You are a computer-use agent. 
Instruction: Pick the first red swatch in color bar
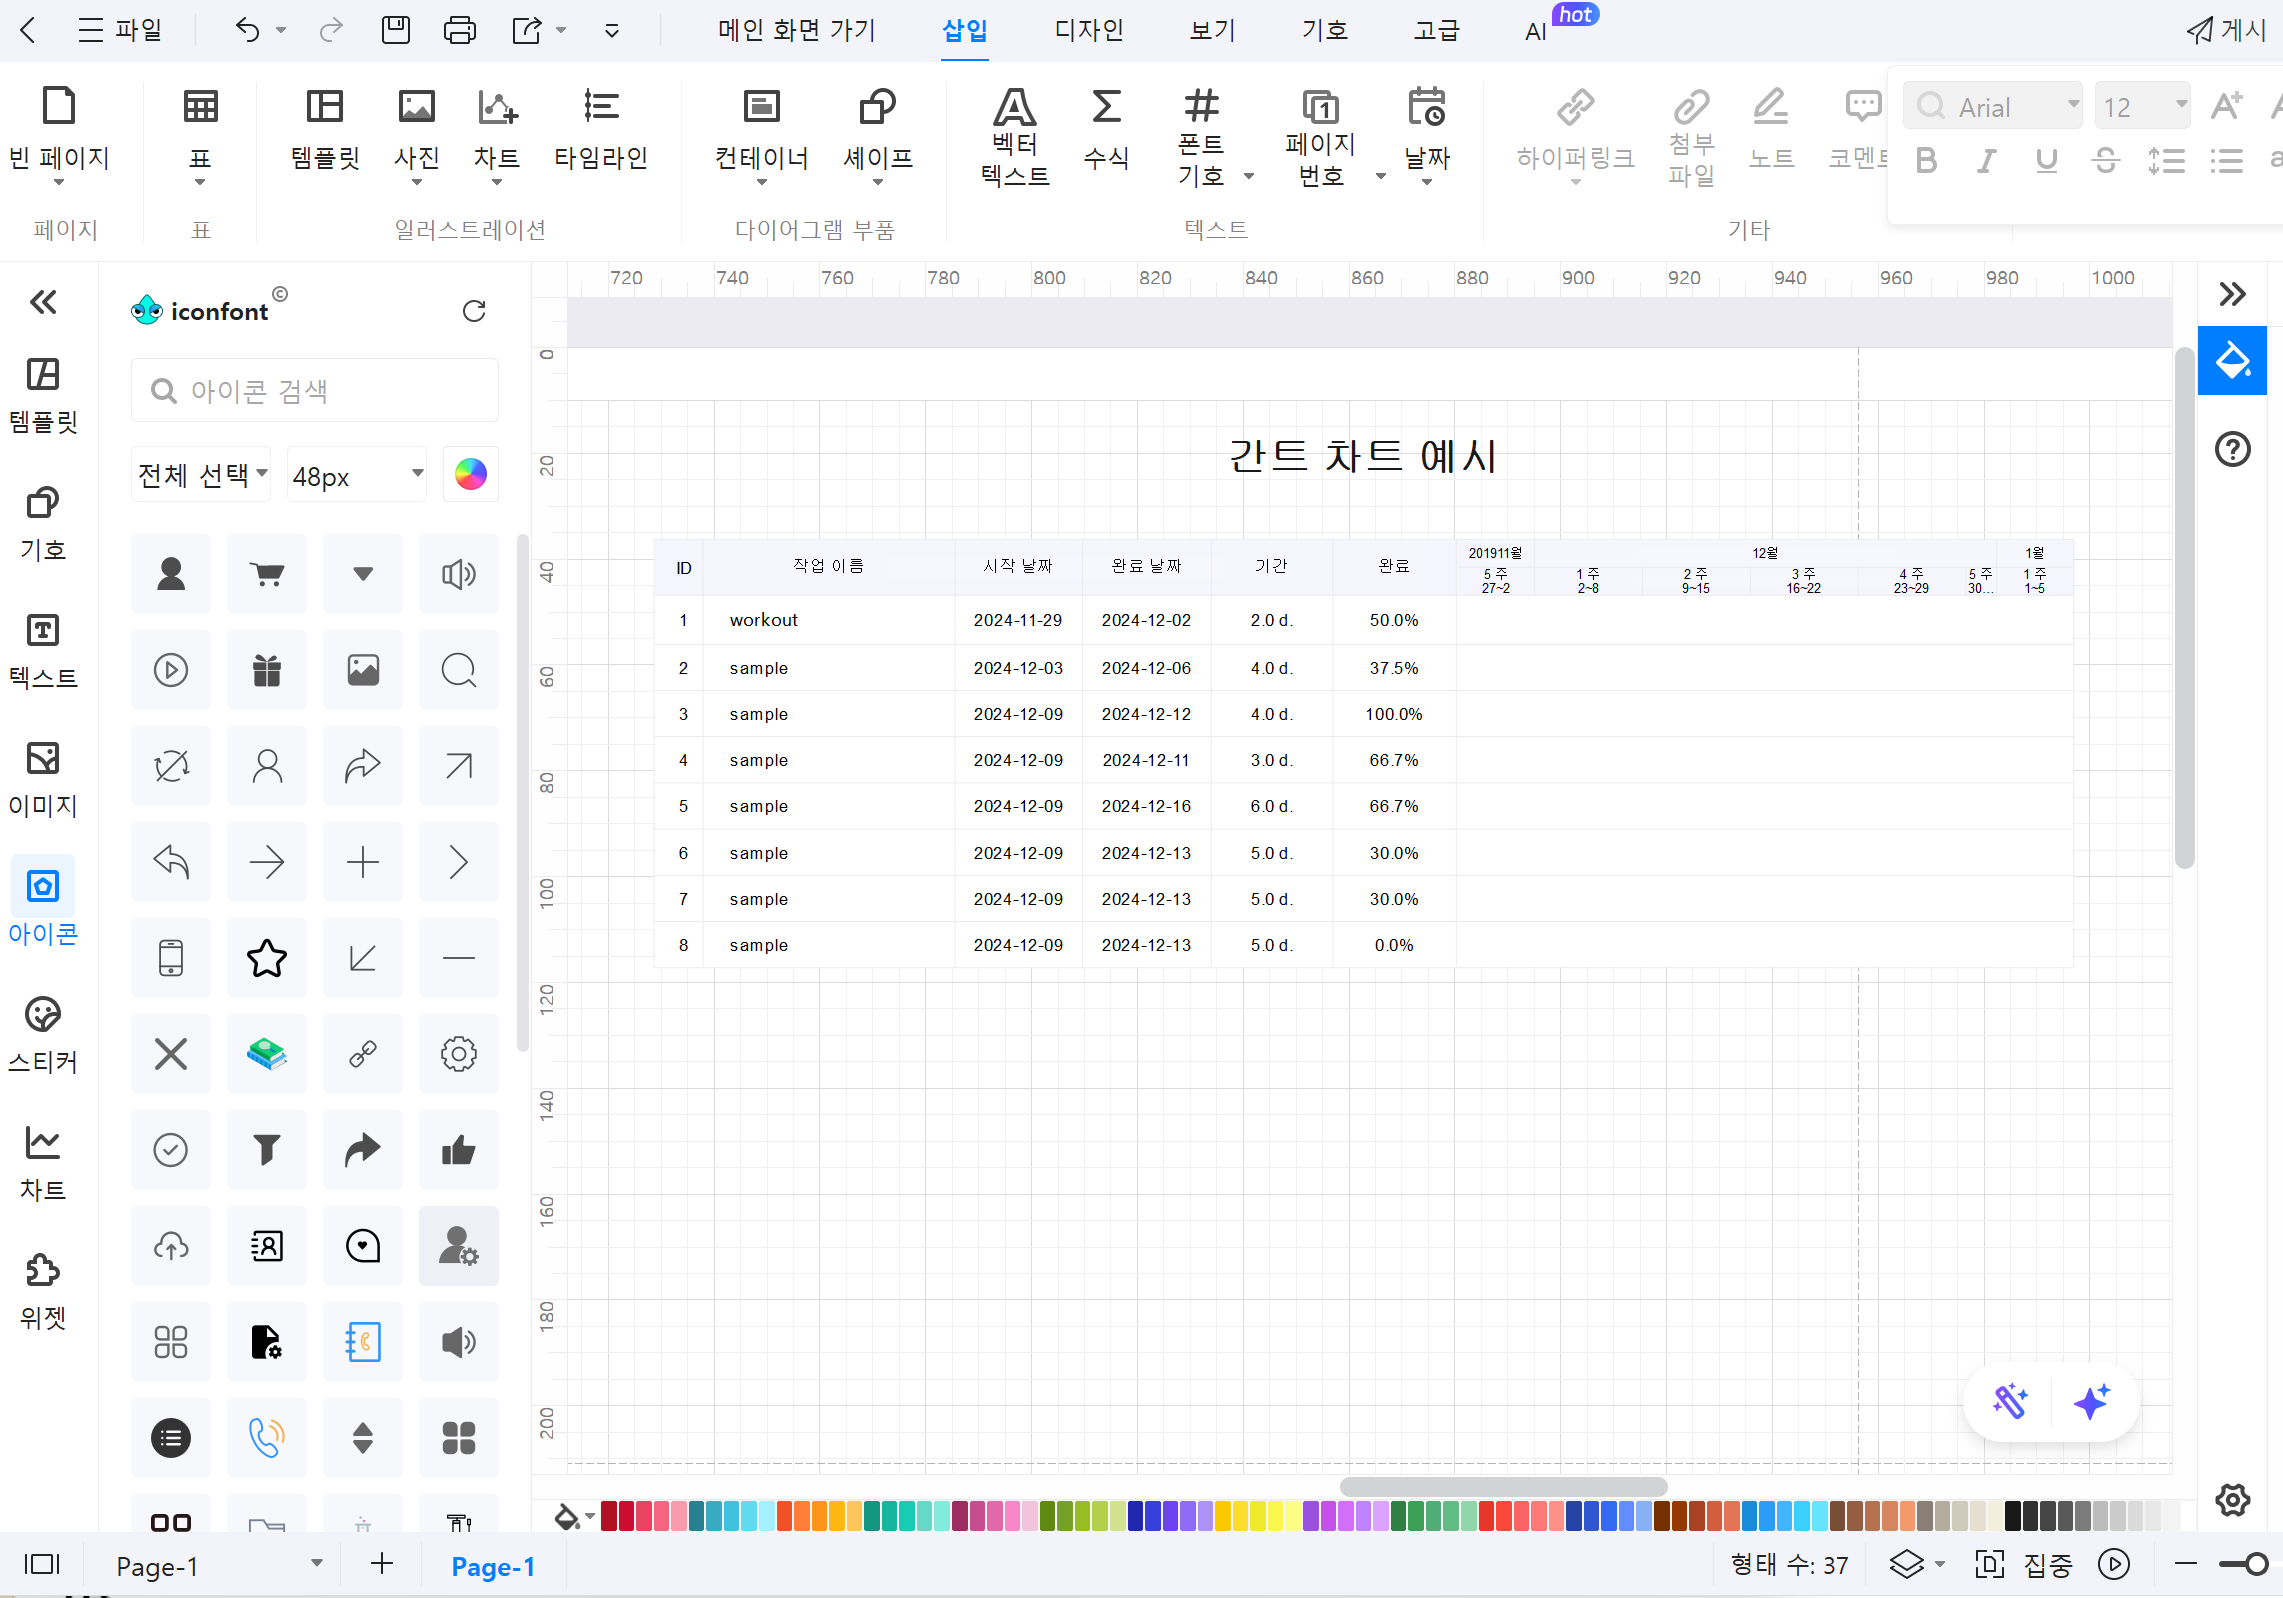(x=609, y=1516)
